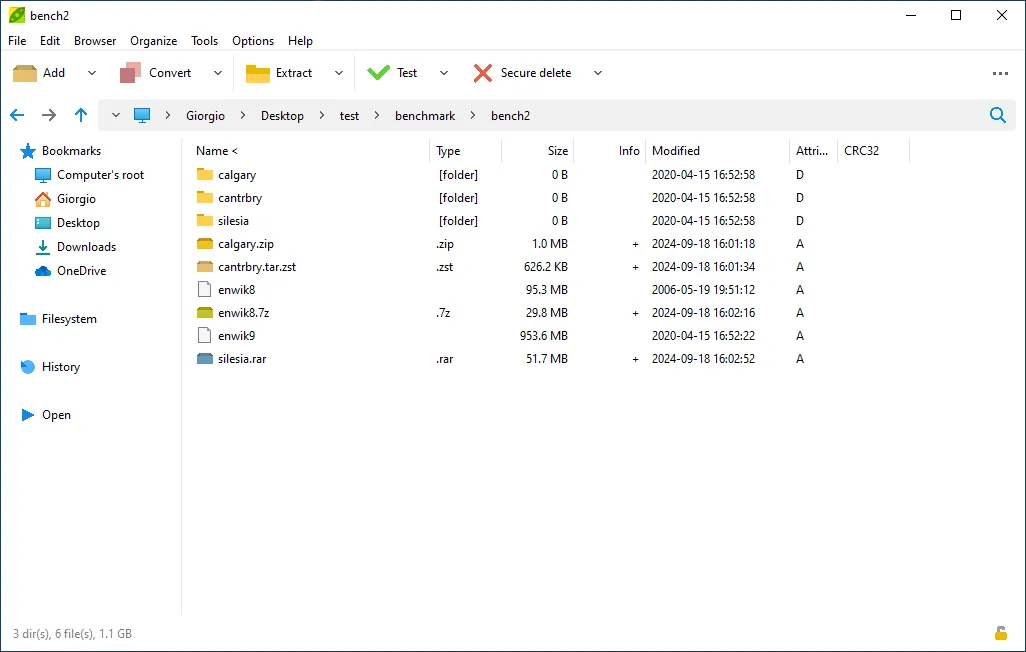Open the Tools menu

pos(204,41)
